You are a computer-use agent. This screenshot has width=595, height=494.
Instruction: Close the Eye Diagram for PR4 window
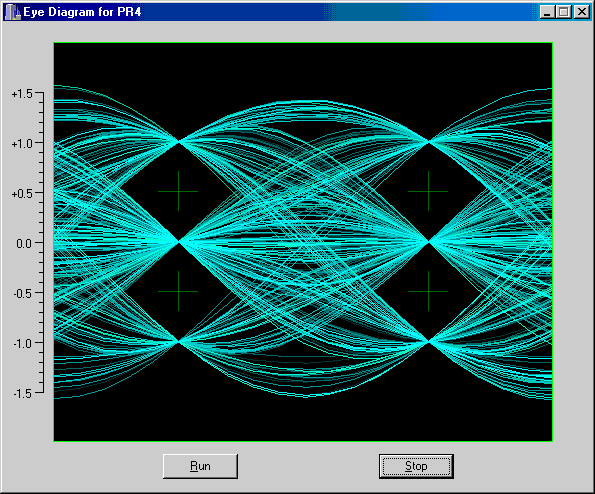click(581, 12)
